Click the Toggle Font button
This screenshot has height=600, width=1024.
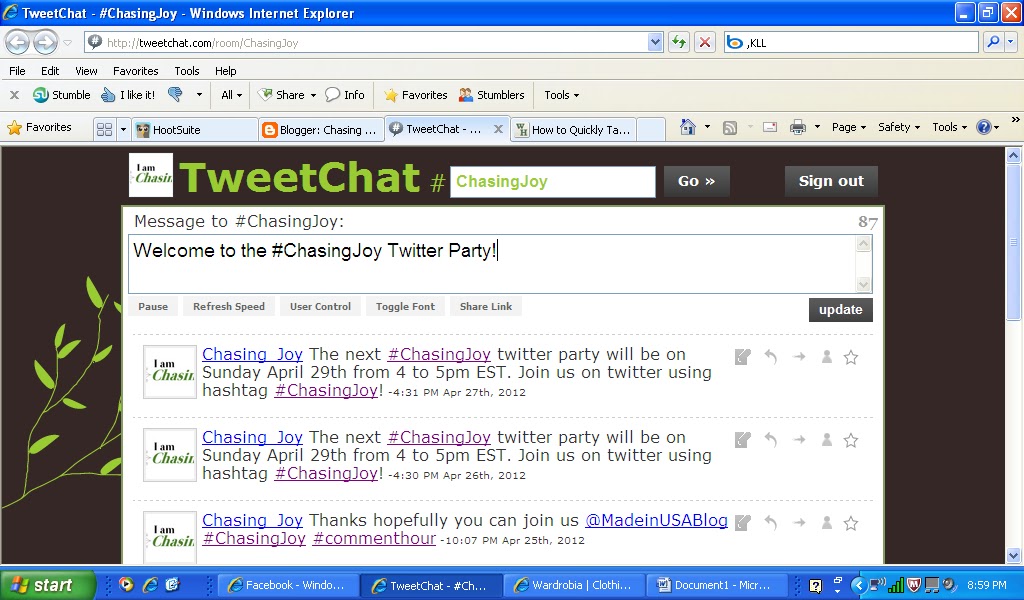[x=405, y=306]
